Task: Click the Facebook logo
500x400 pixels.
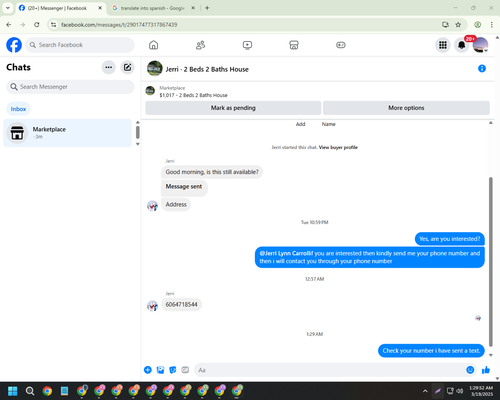Action: [x=14, y=45]
